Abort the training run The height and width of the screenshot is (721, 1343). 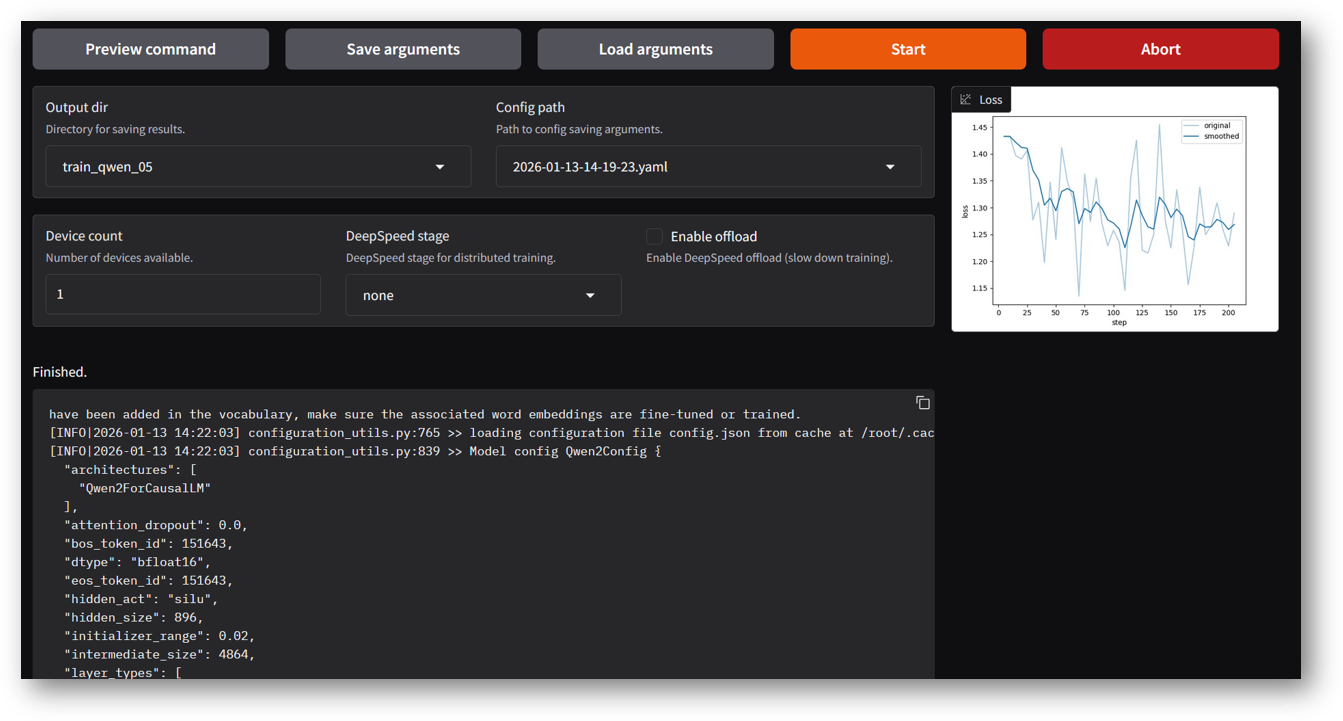1160,48
